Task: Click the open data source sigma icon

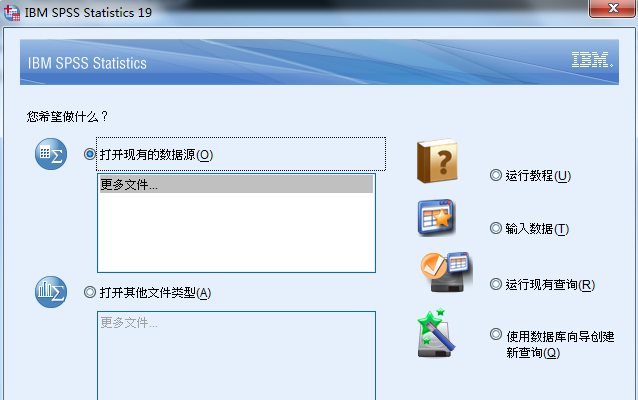Action: coord(51,154)
